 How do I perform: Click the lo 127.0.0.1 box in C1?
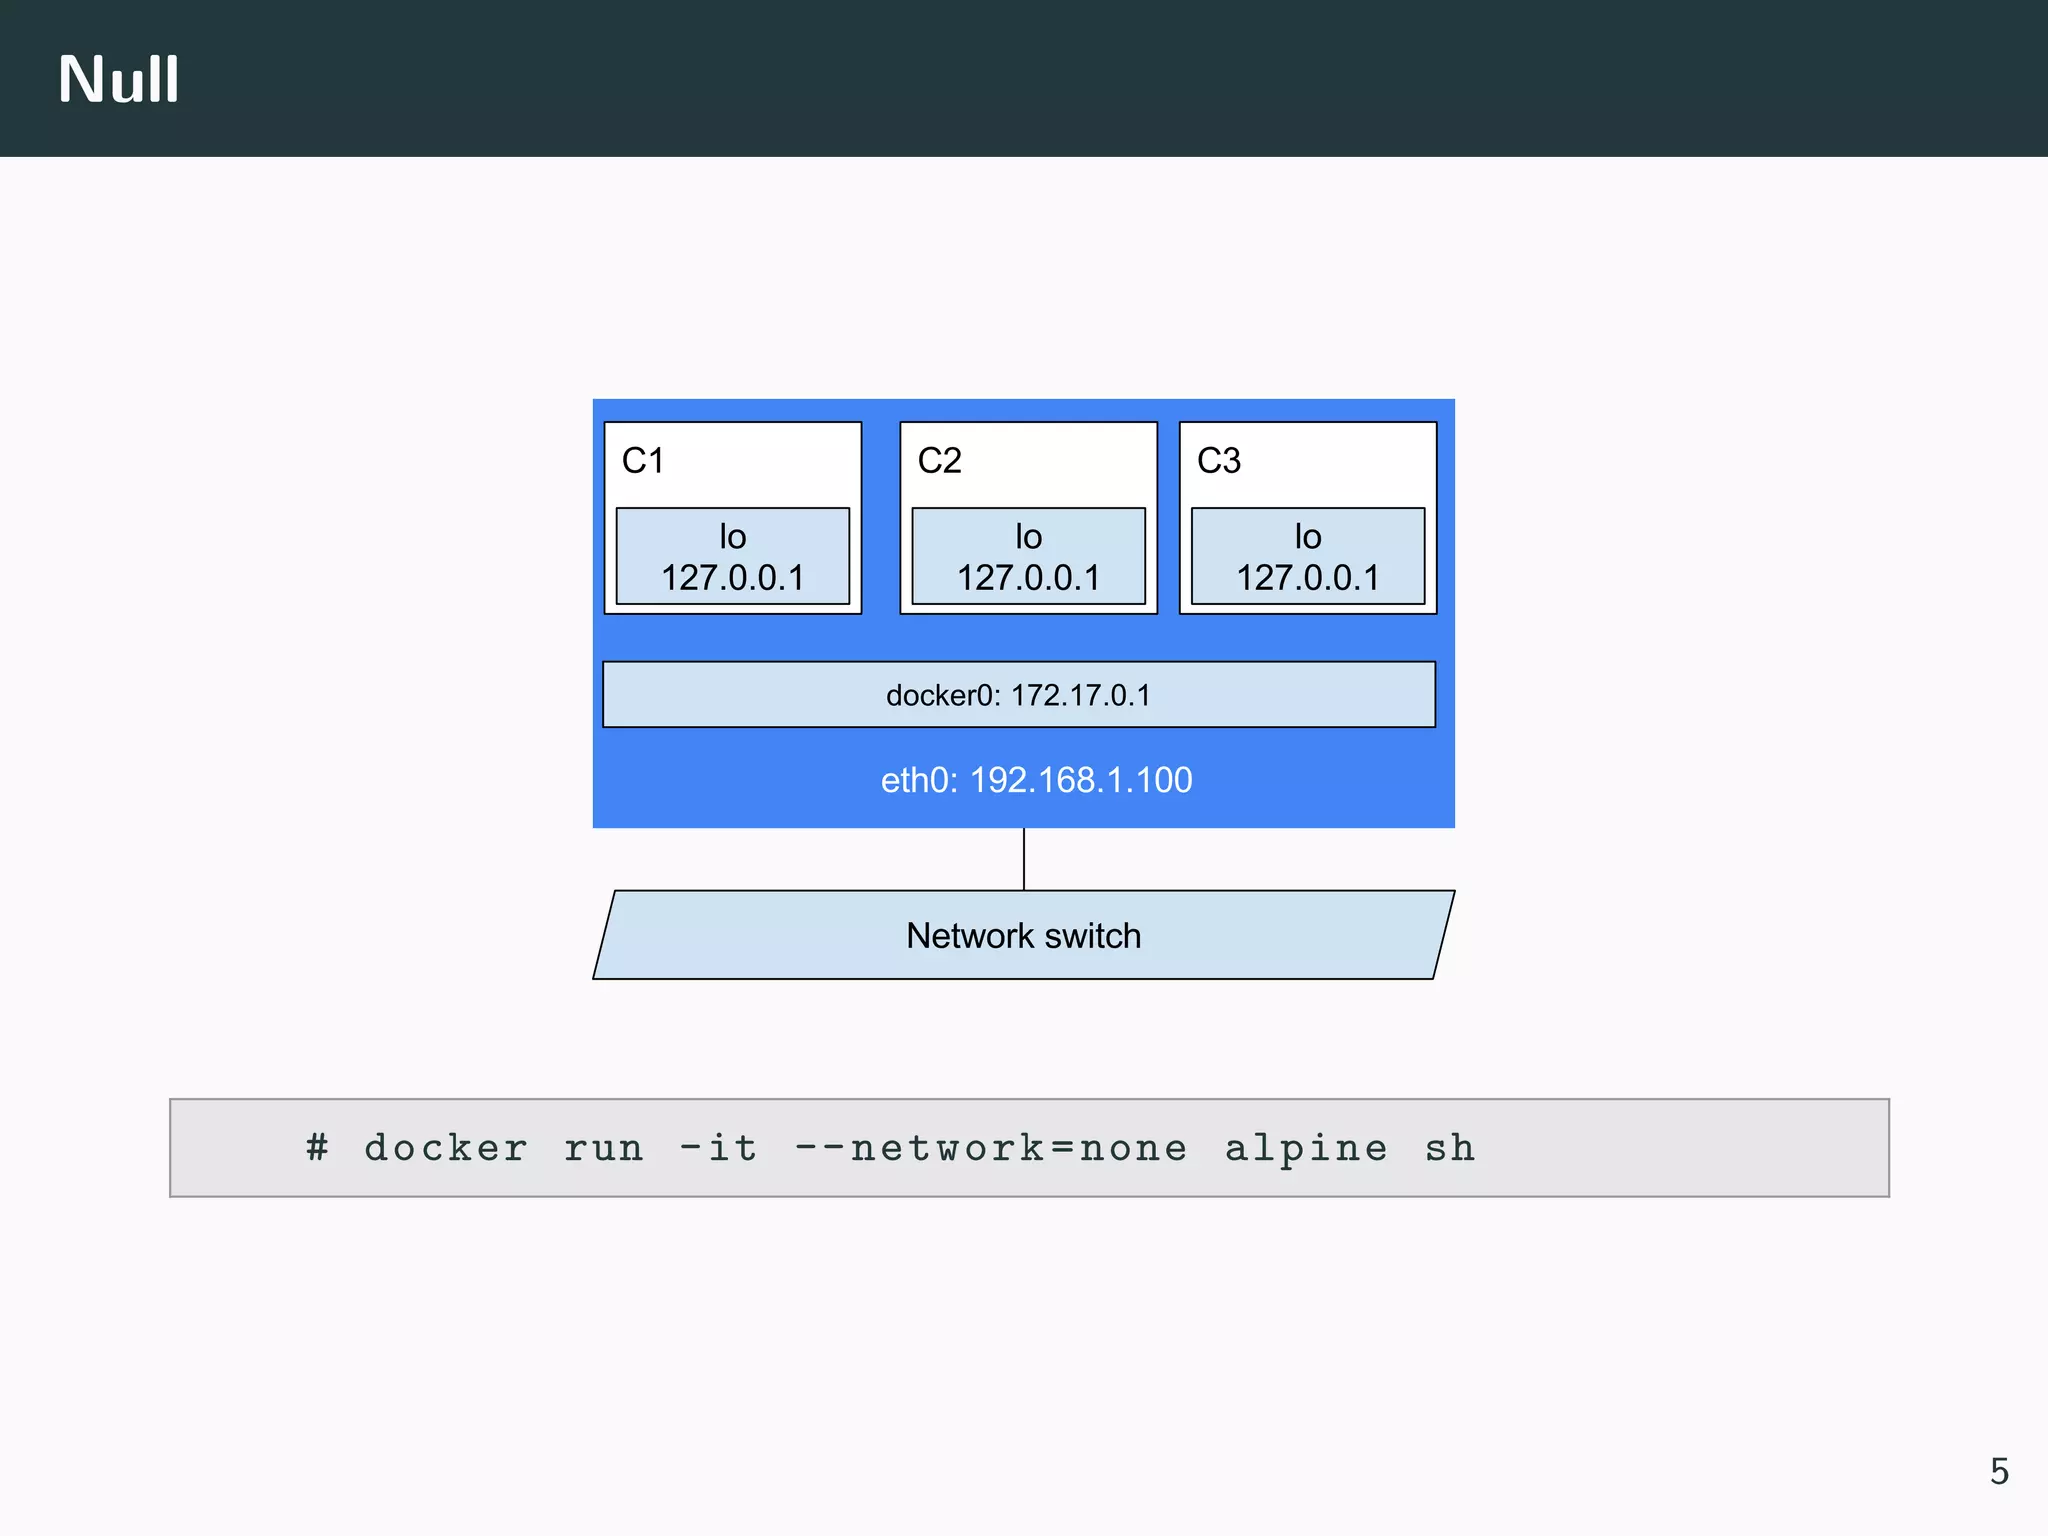(x=732, y=556)
